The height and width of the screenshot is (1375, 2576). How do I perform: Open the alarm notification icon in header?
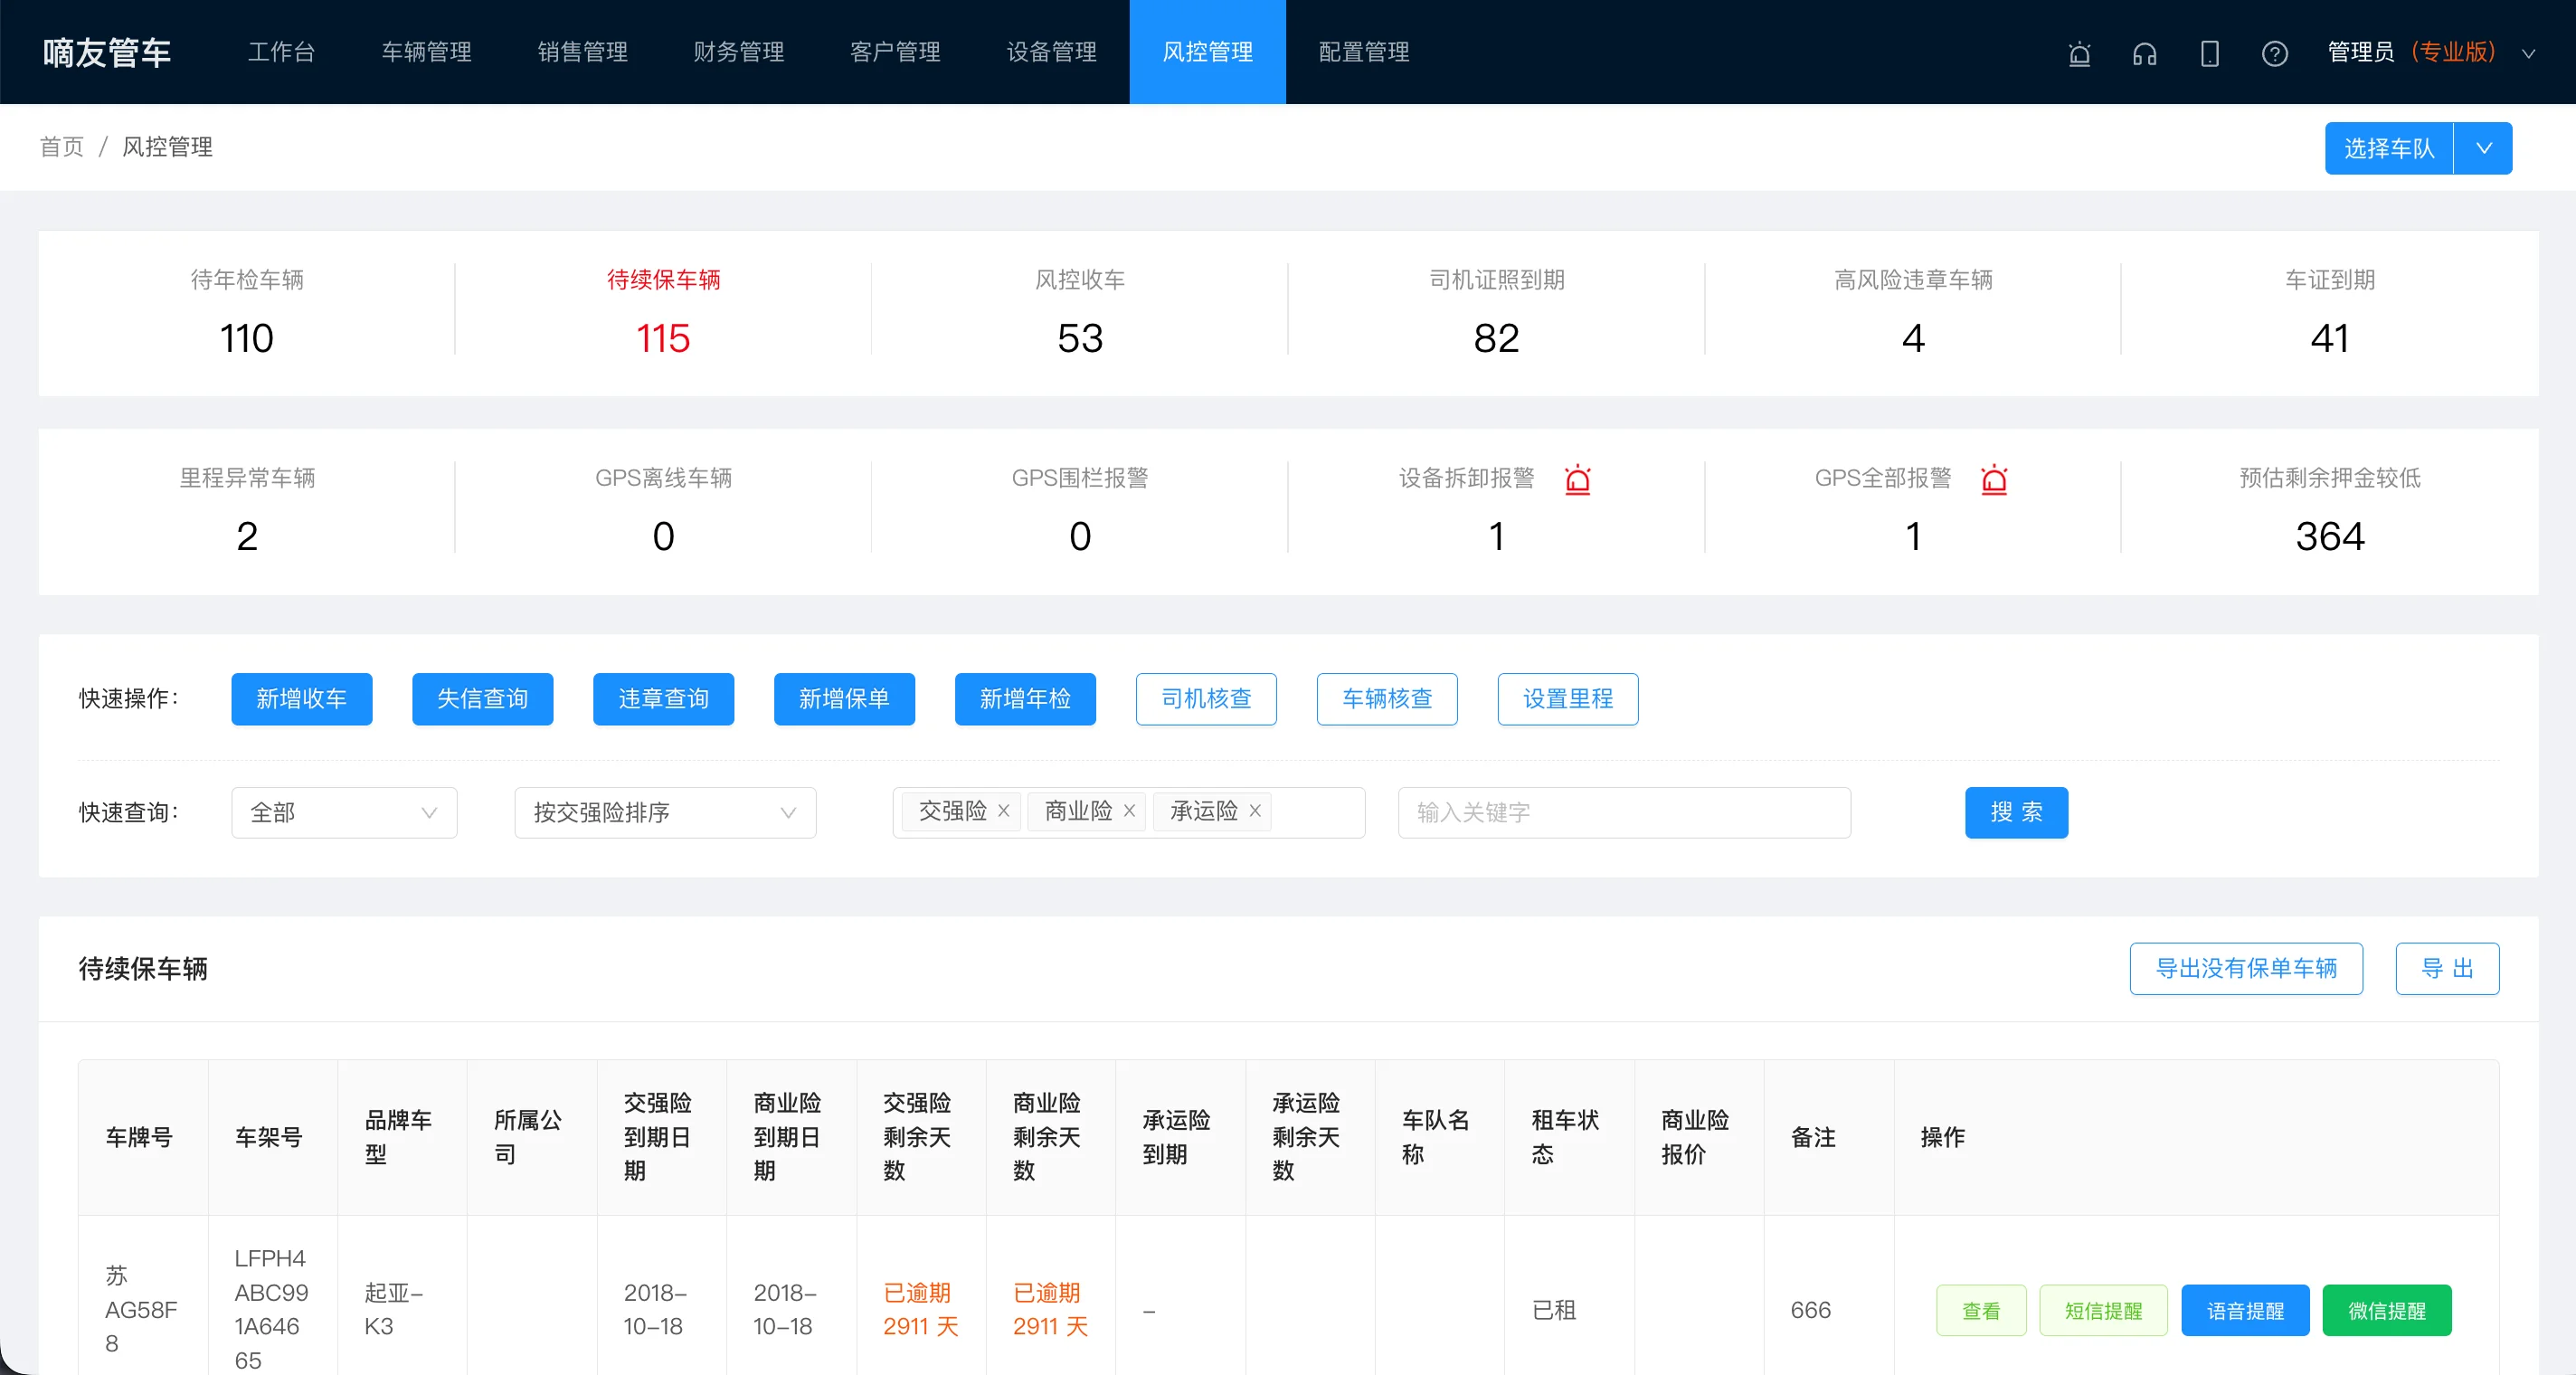coord(2079,53)
